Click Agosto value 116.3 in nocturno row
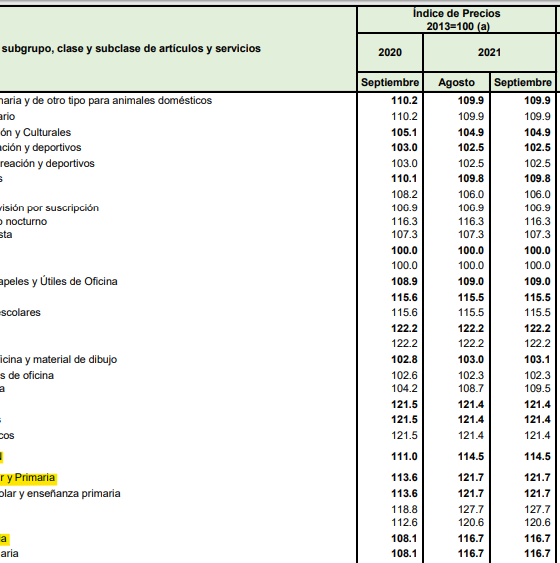The height and width of the screenshot is (563, 560). pos(471,222)
